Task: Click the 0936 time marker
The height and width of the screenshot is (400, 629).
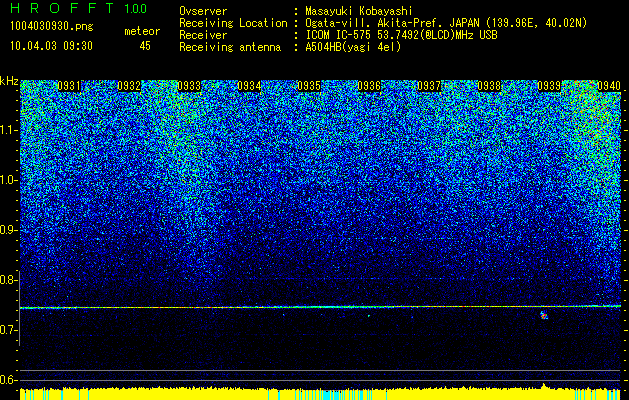Action: [x=369, y=86]
